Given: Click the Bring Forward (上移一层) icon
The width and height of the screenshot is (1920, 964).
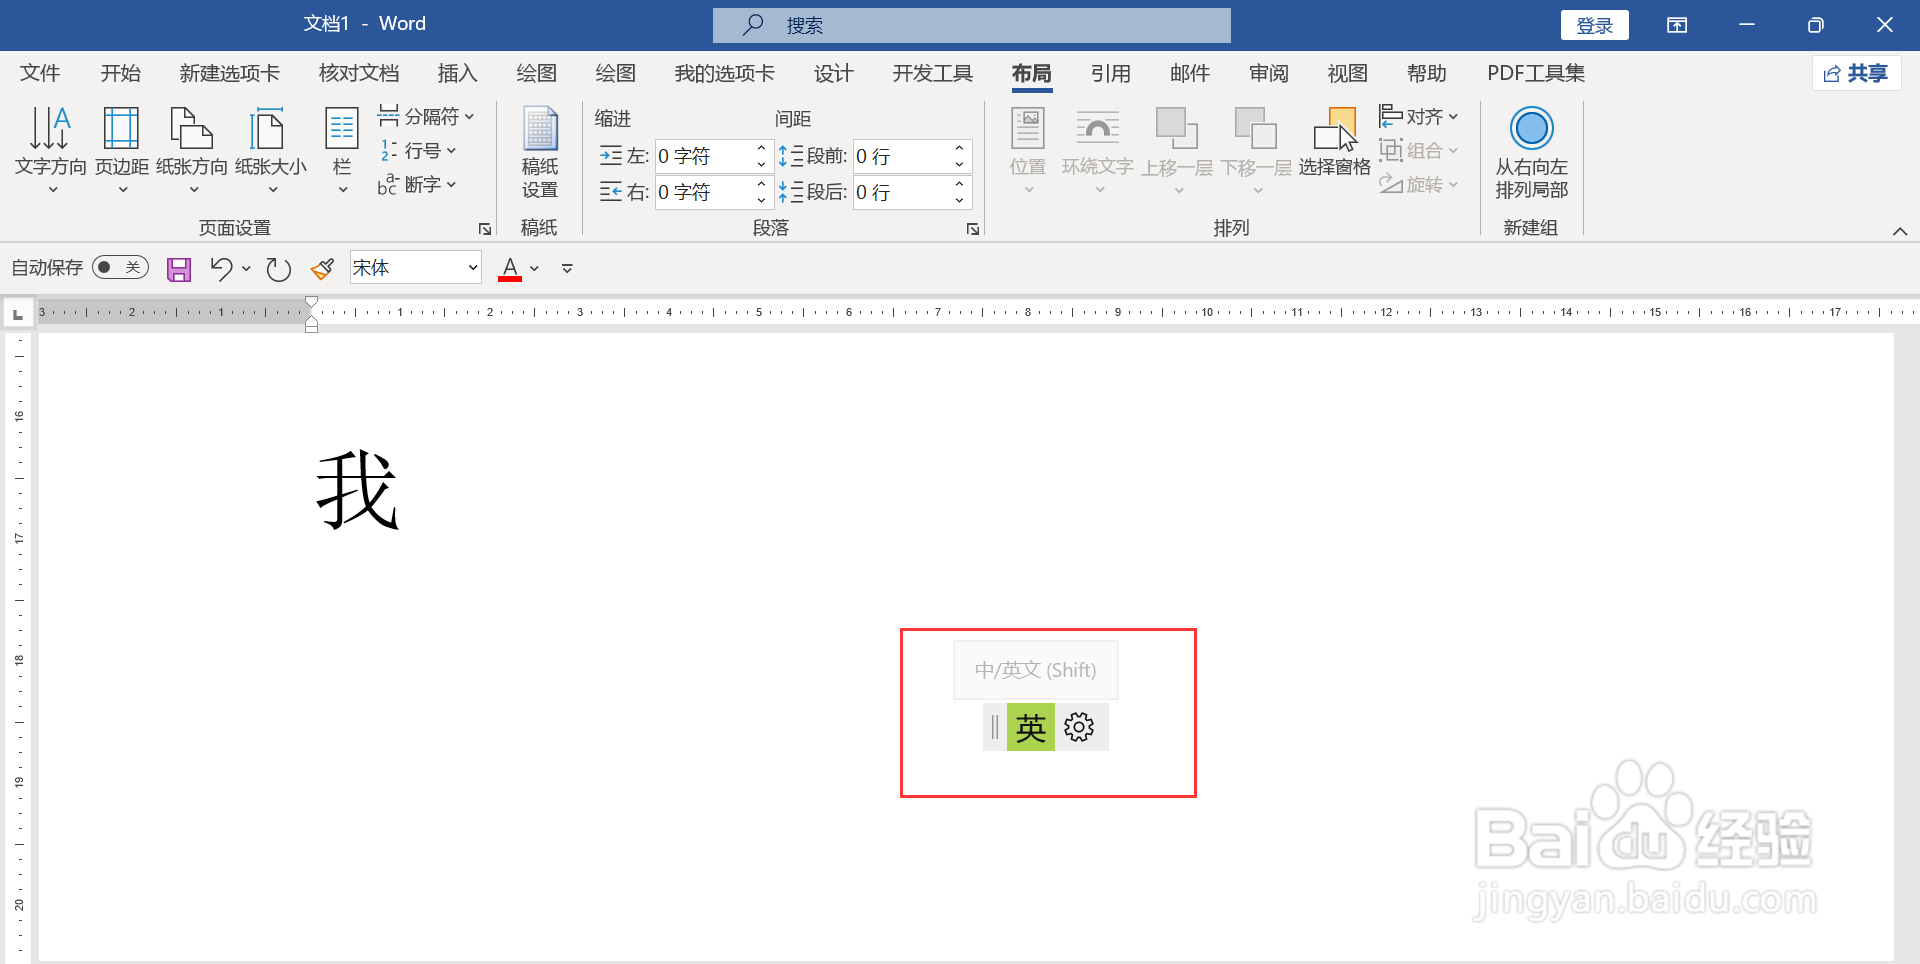Looking at the screenshot, I should (x=1177, y=128).
